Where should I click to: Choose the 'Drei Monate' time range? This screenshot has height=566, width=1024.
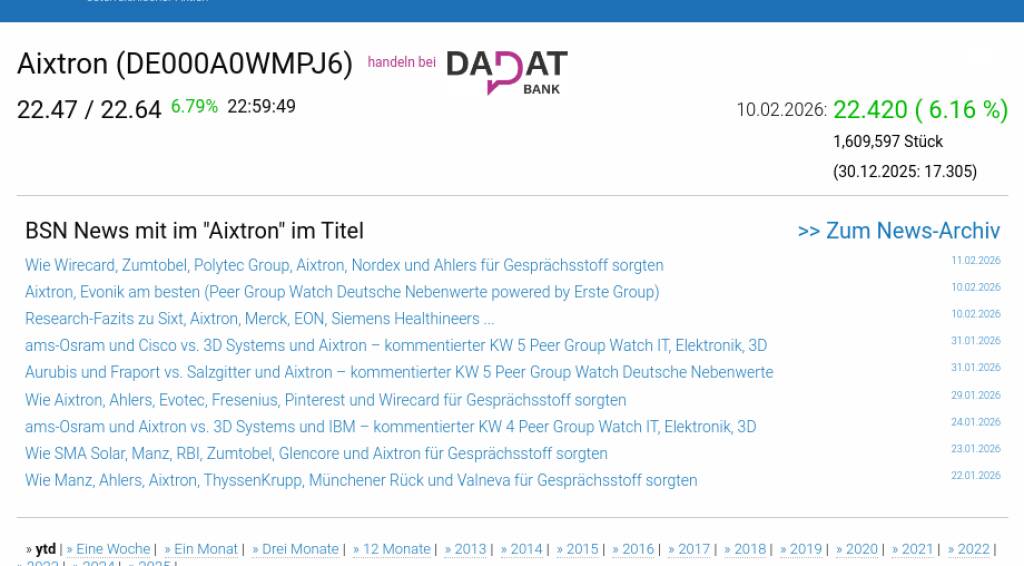pyautogui.click(x=299, y=549)
